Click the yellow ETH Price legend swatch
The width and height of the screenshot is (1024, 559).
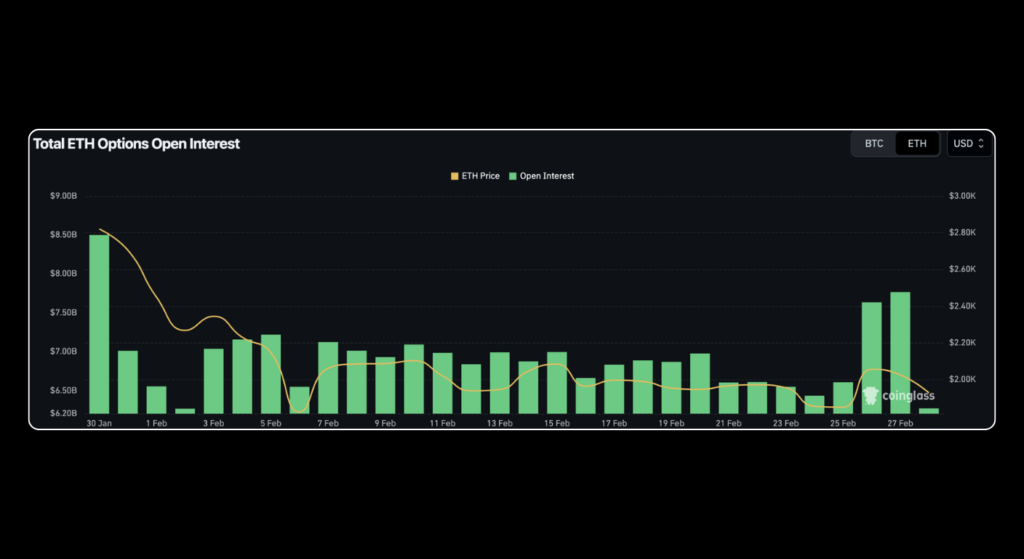click(455, 176)
